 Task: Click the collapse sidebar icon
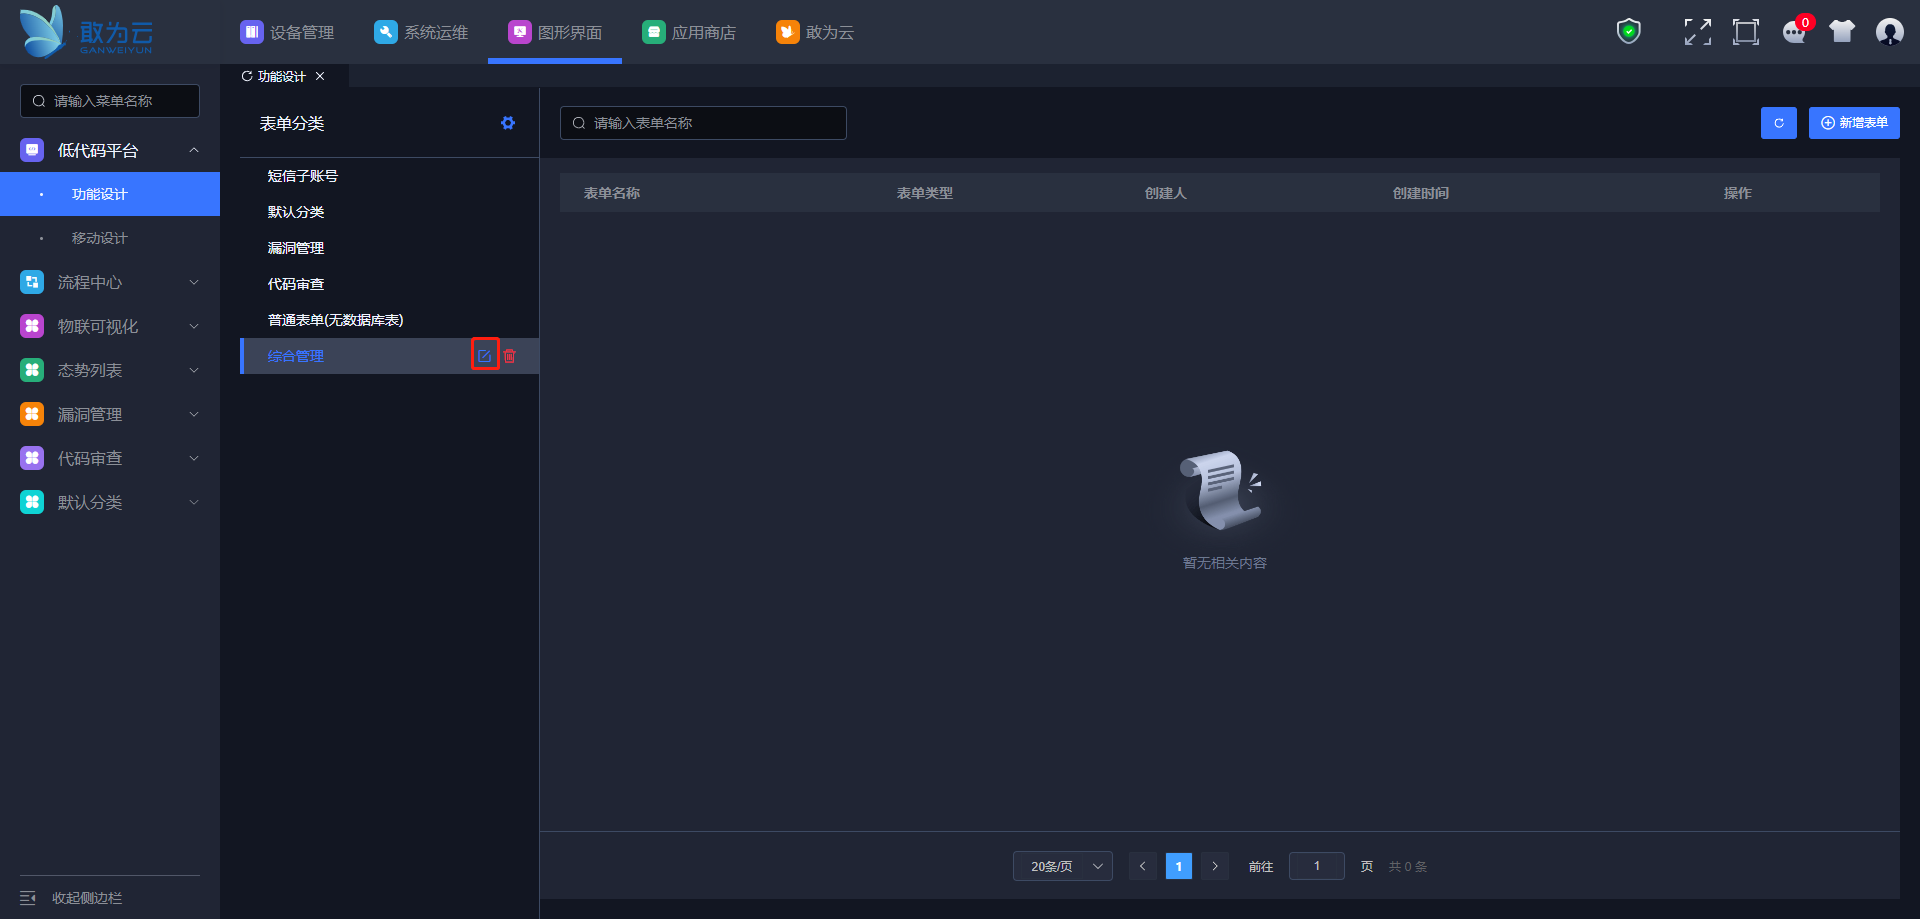[28, 898]
